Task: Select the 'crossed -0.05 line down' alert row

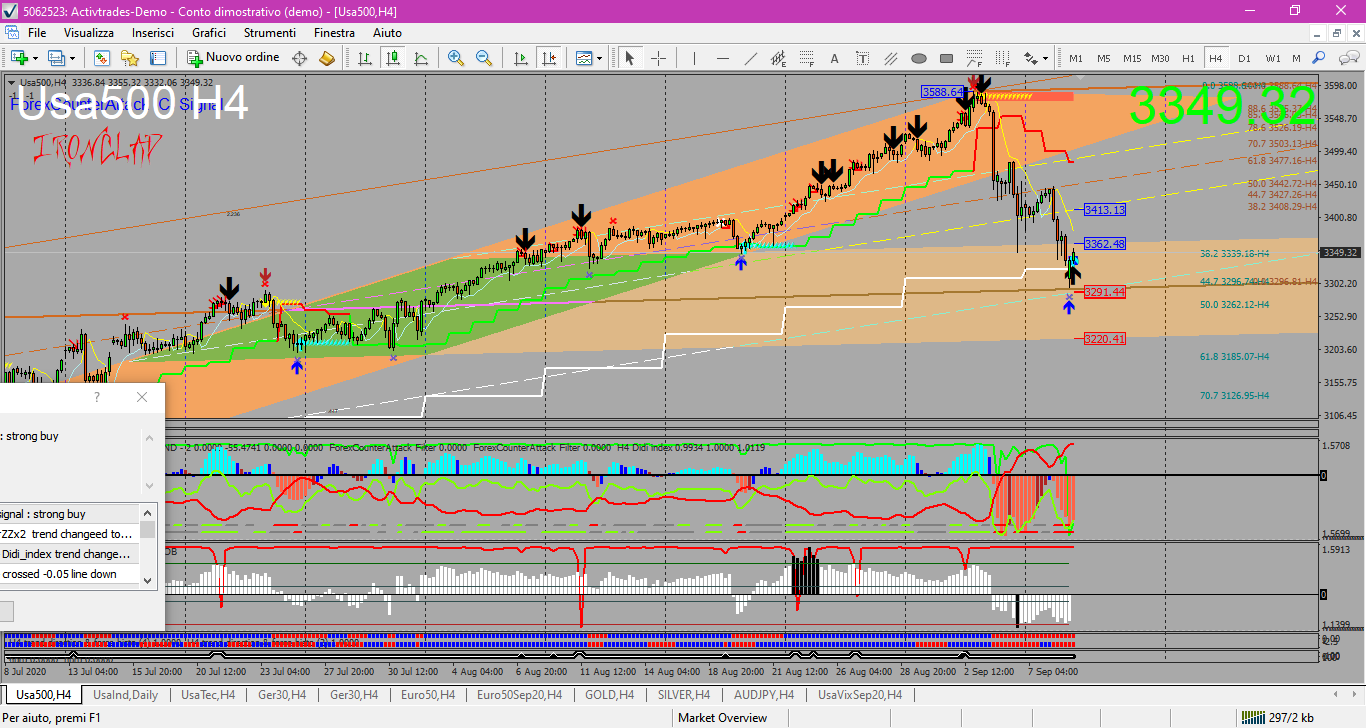Action: click(69, 574)
